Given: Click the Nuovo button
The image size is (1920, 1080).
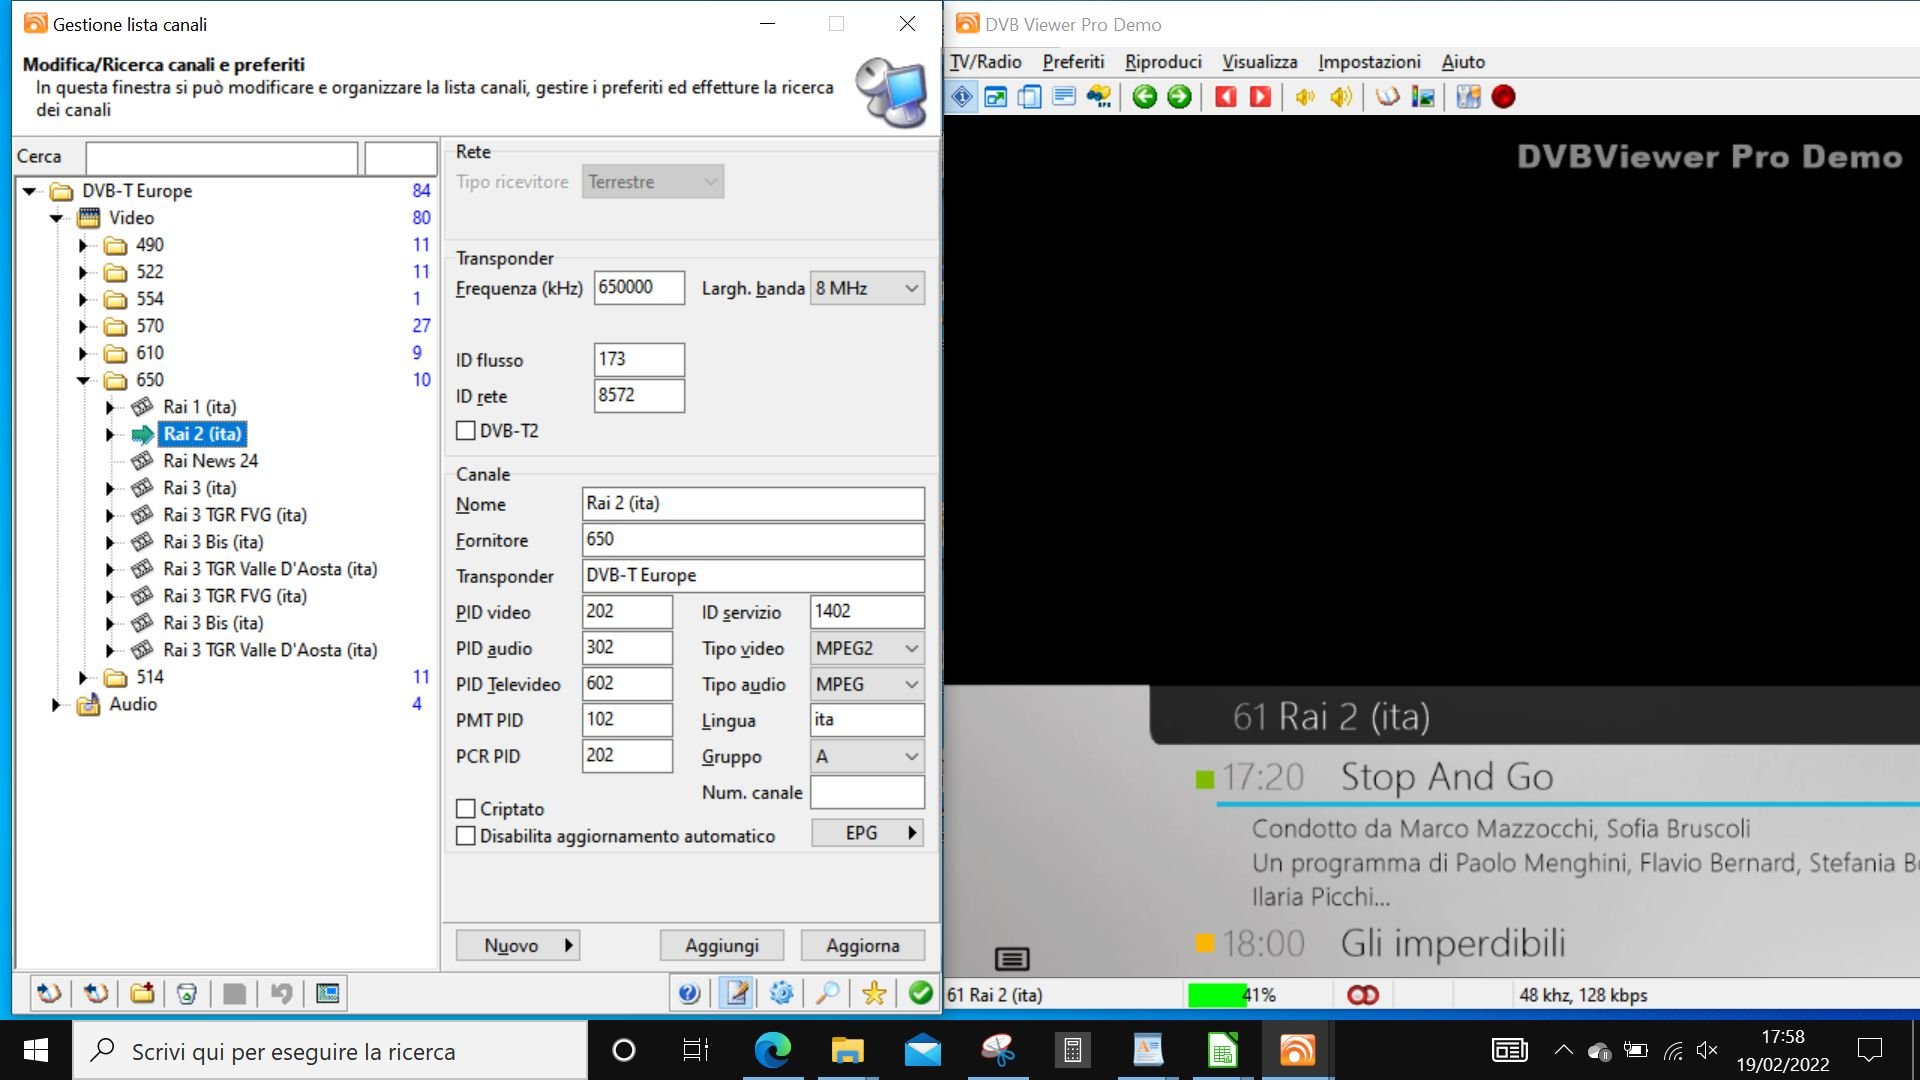Looking at the screenshot, I should coord(518,945).
